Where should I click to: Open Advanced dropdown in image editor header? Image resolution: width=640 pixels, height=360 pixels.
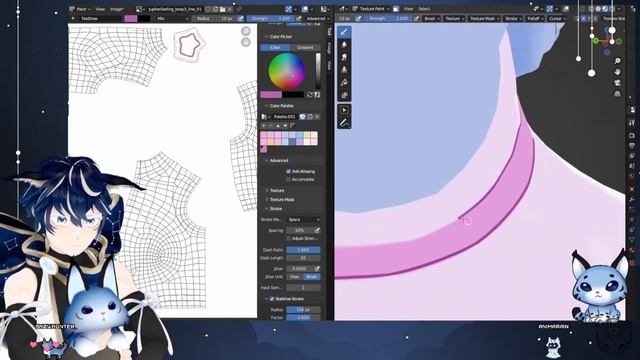318,18
